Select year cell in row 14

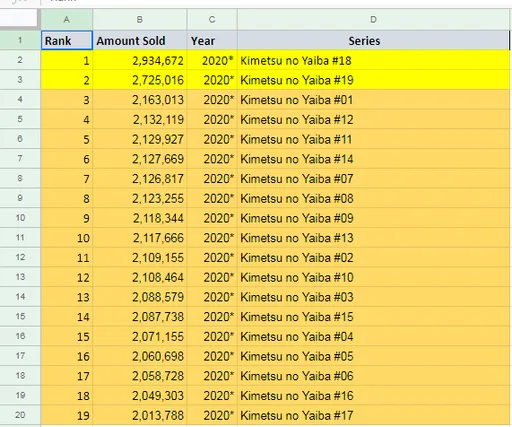pos(212,297)
